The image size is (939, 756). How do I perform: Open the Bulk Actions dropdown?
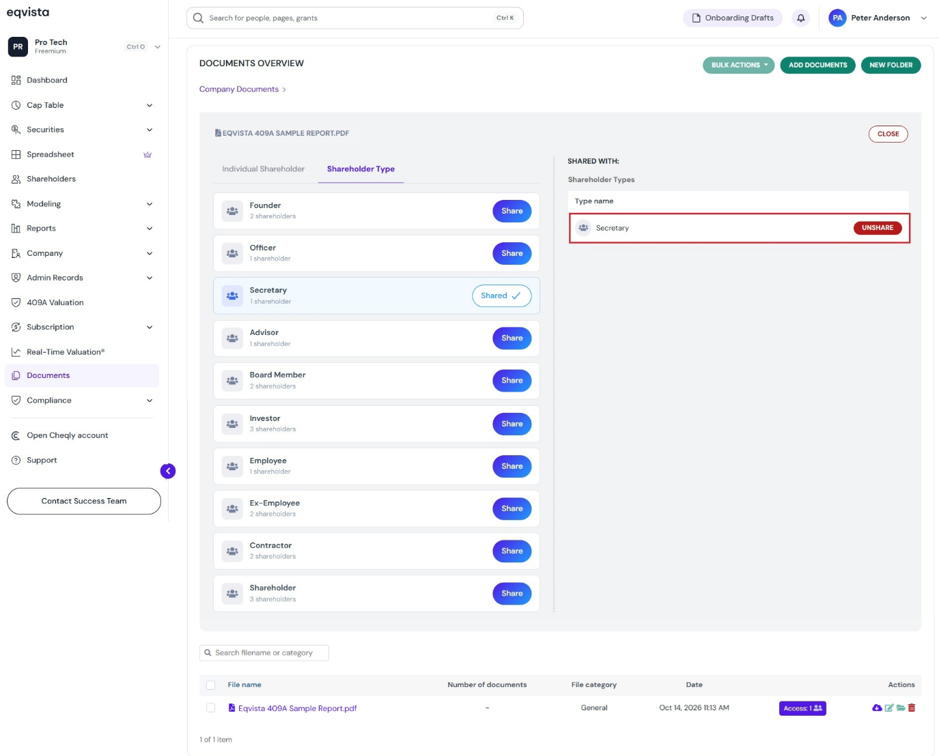(738, 65)
